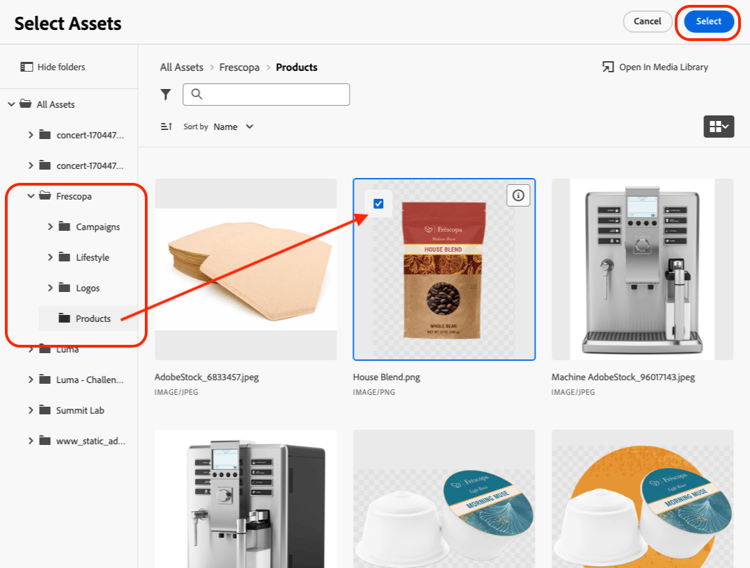Open the Sort by Name dropdown
Image resolution: width=750 pixels, height=568 pixels.
click(x=233, y=127)
